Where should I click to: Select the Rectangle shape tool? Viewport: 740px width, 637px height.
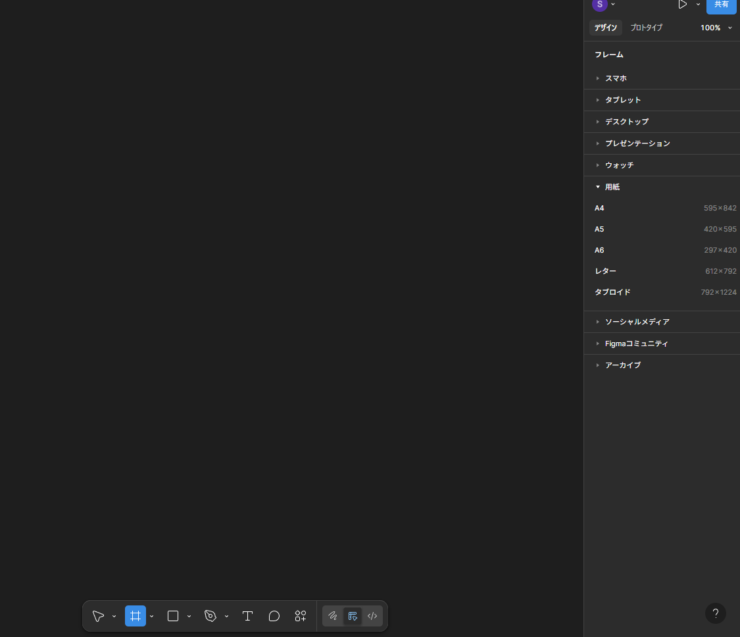pos(173,616)
